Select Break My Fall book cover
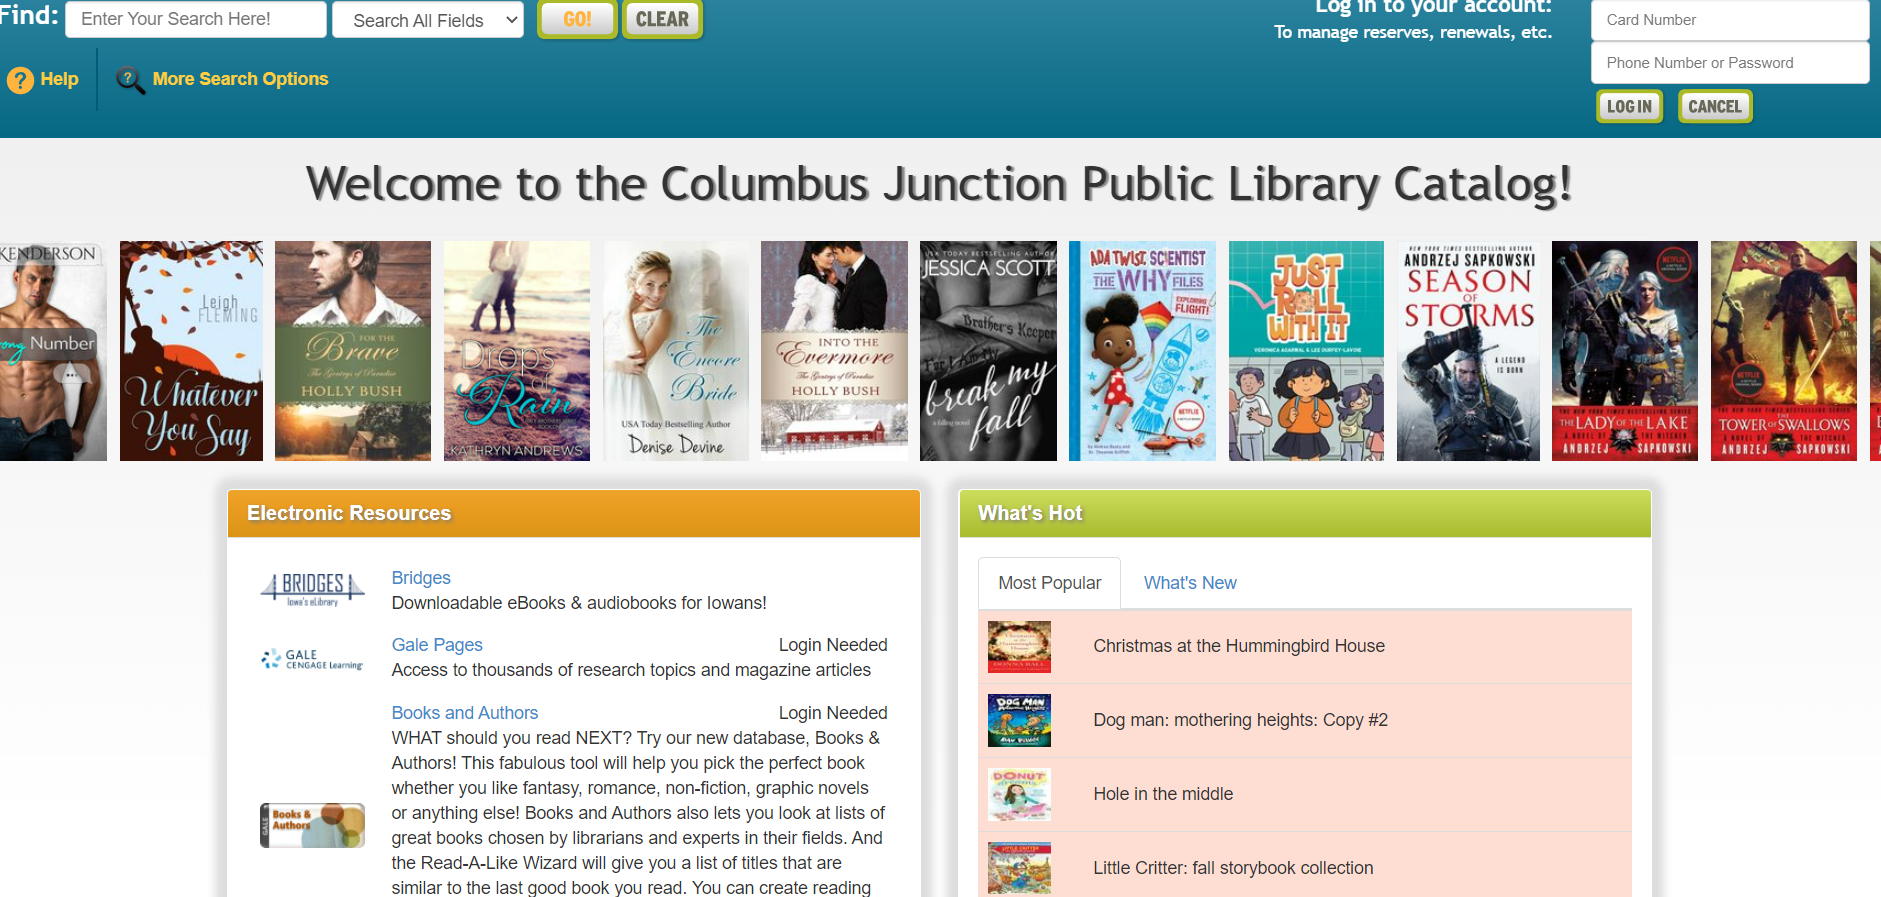 pyautogui.click(x=988, y=351)
